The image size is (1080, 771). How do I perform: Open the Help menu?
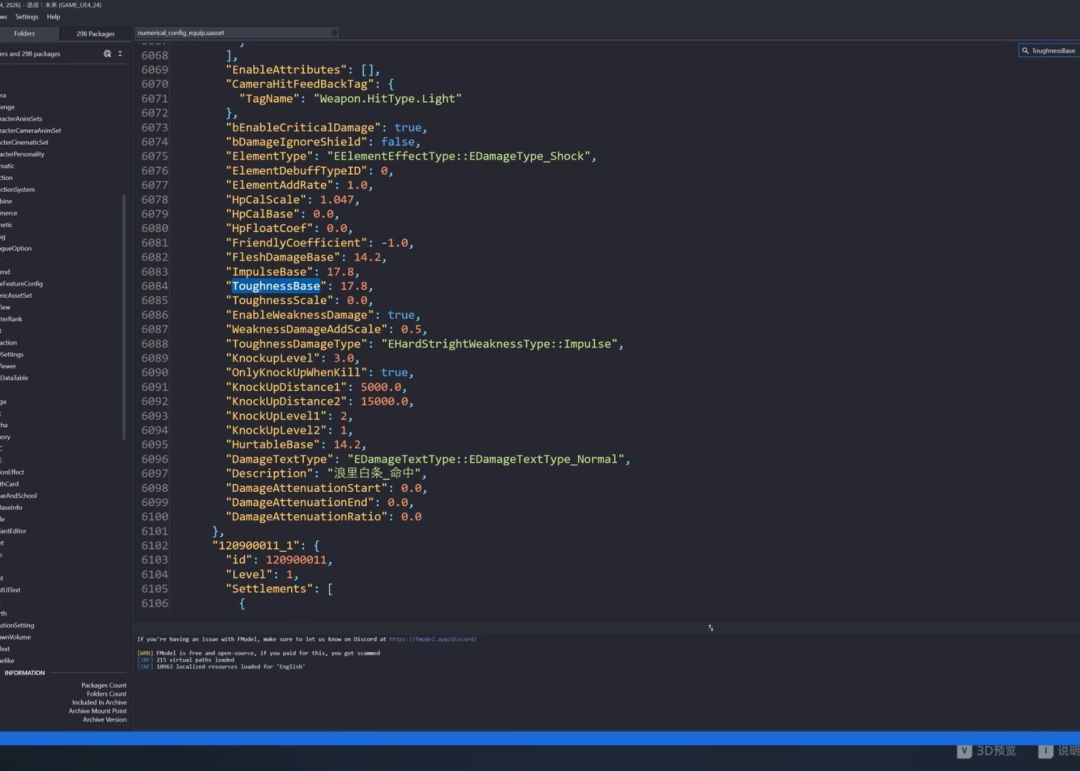53,17
